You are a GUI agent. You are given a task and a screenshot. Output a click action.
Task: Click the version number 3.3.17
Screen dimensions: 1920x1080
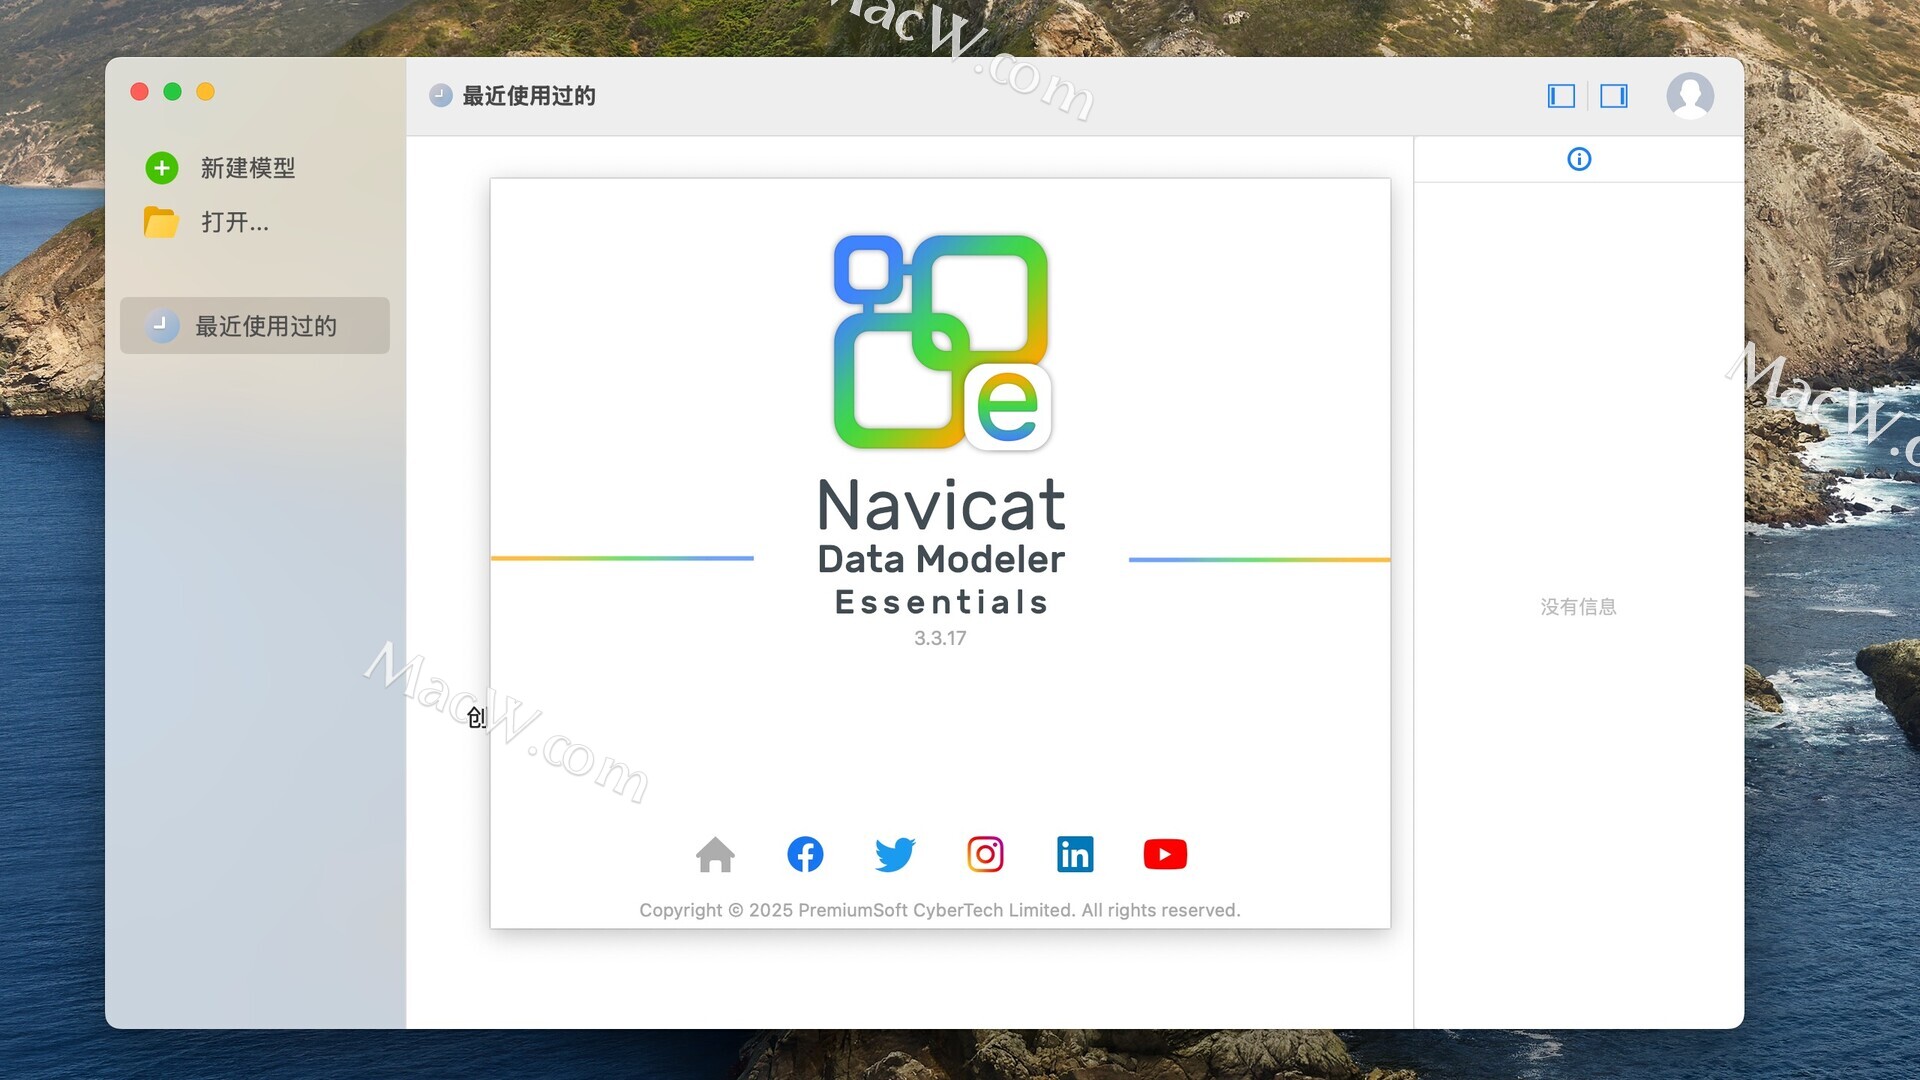940,638
